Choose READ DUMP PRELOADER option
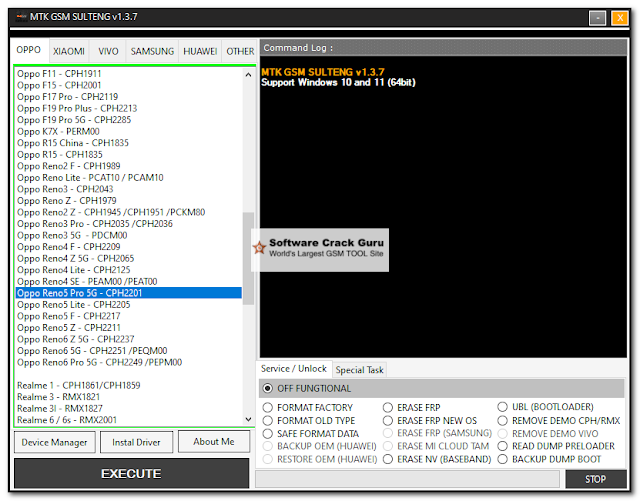640x501 pixels. pos(502,446)
